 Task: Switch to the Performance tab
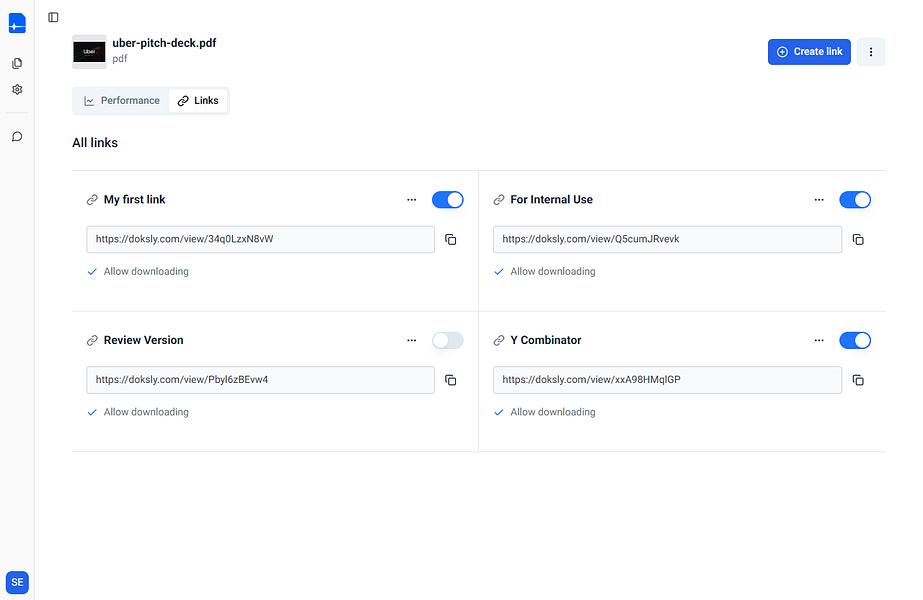click(x=122, y=101)
